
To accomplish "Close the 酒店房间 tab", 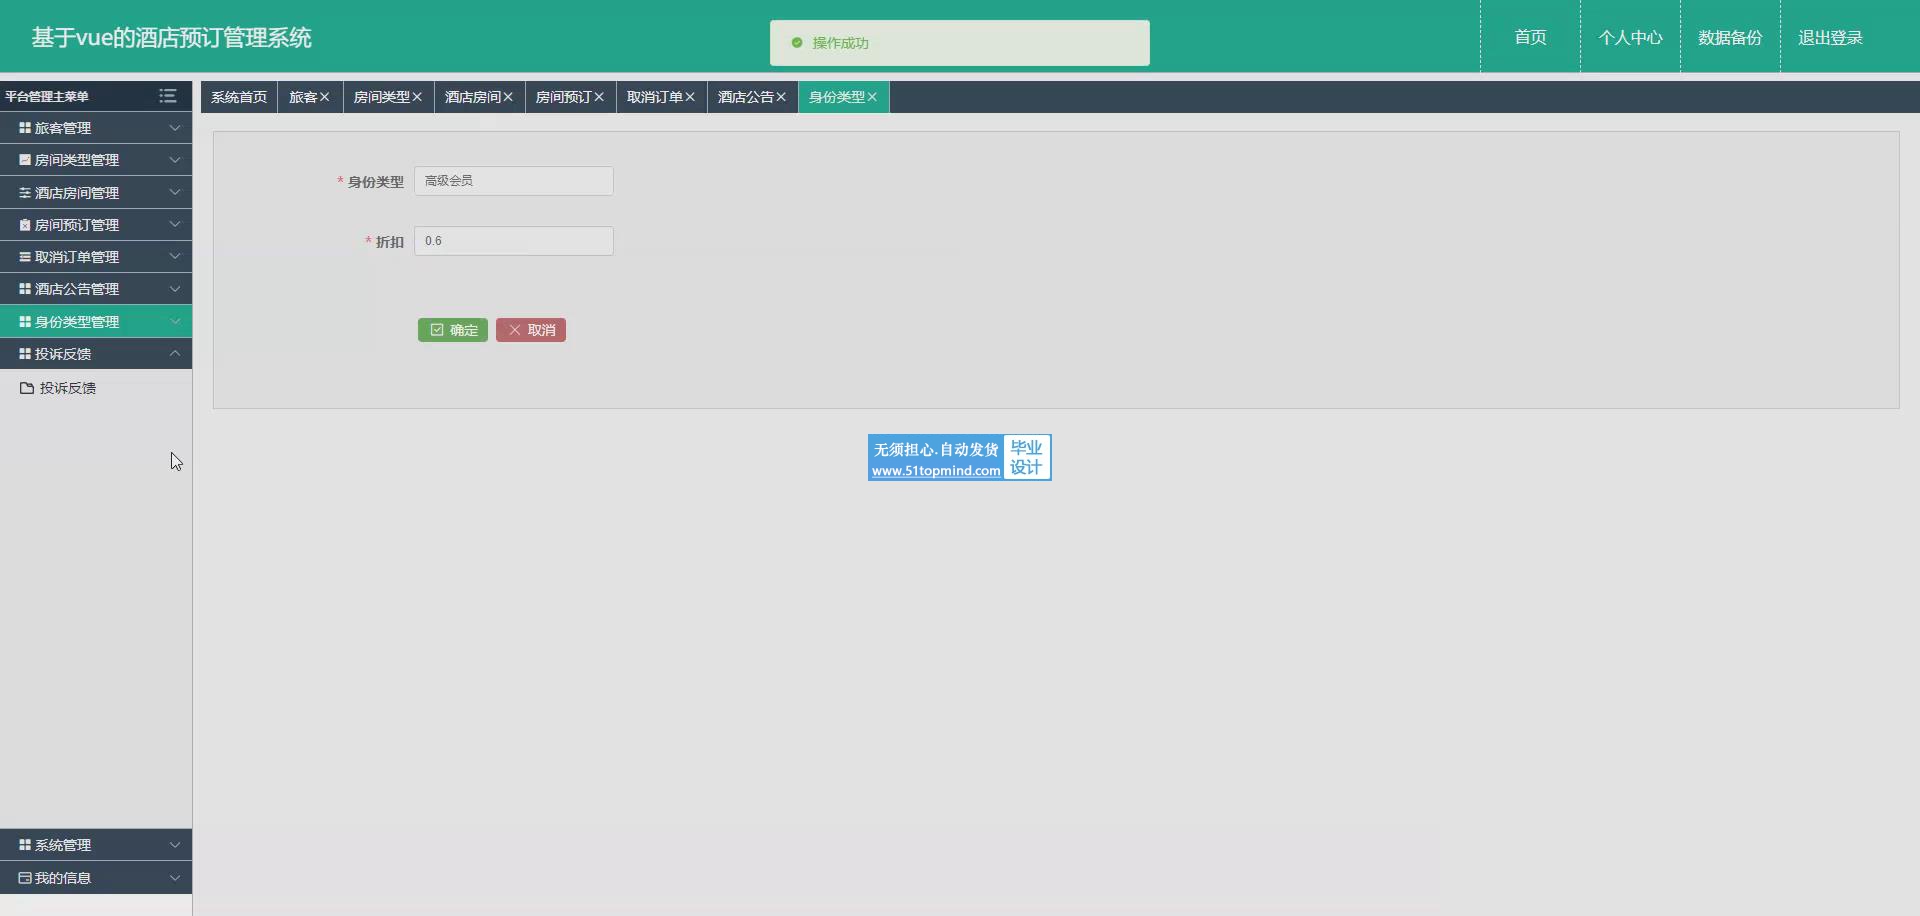I will (508, 97).
